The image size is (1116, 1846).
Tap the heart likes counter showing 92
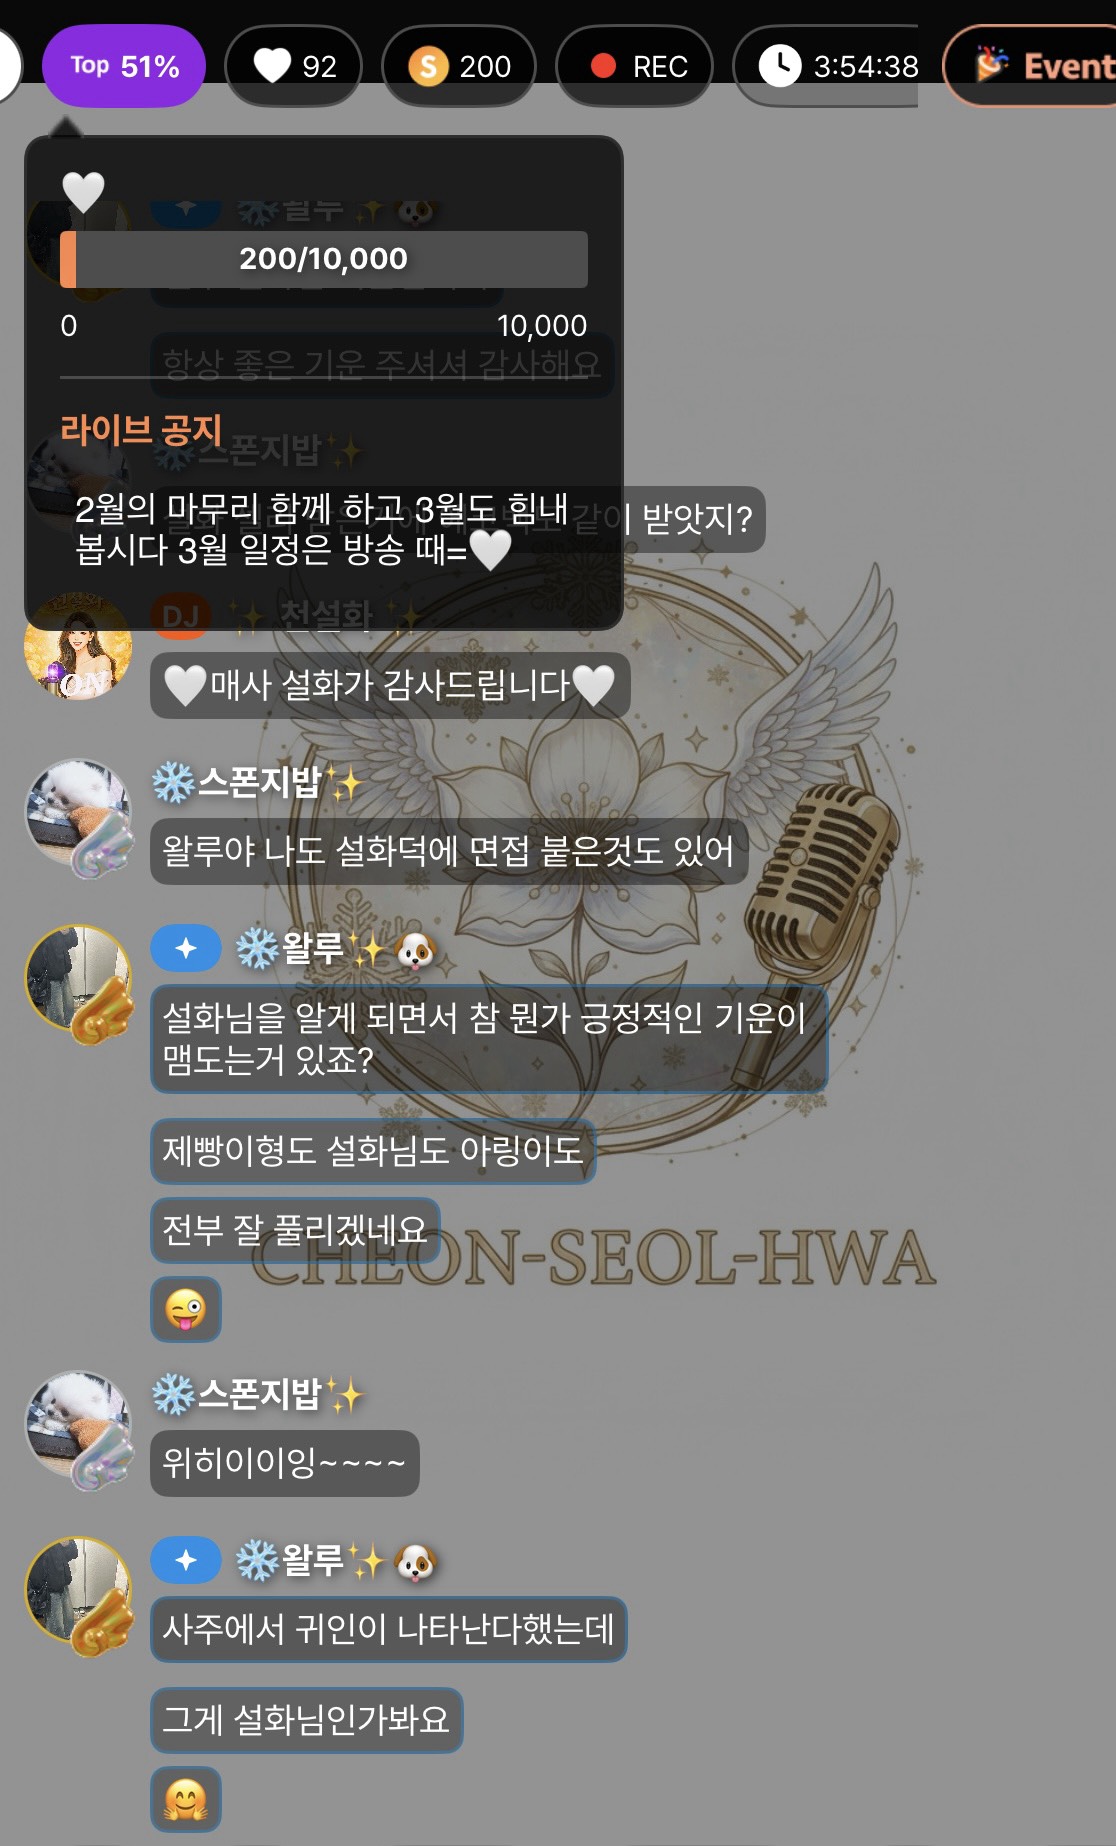coord(294,66)
